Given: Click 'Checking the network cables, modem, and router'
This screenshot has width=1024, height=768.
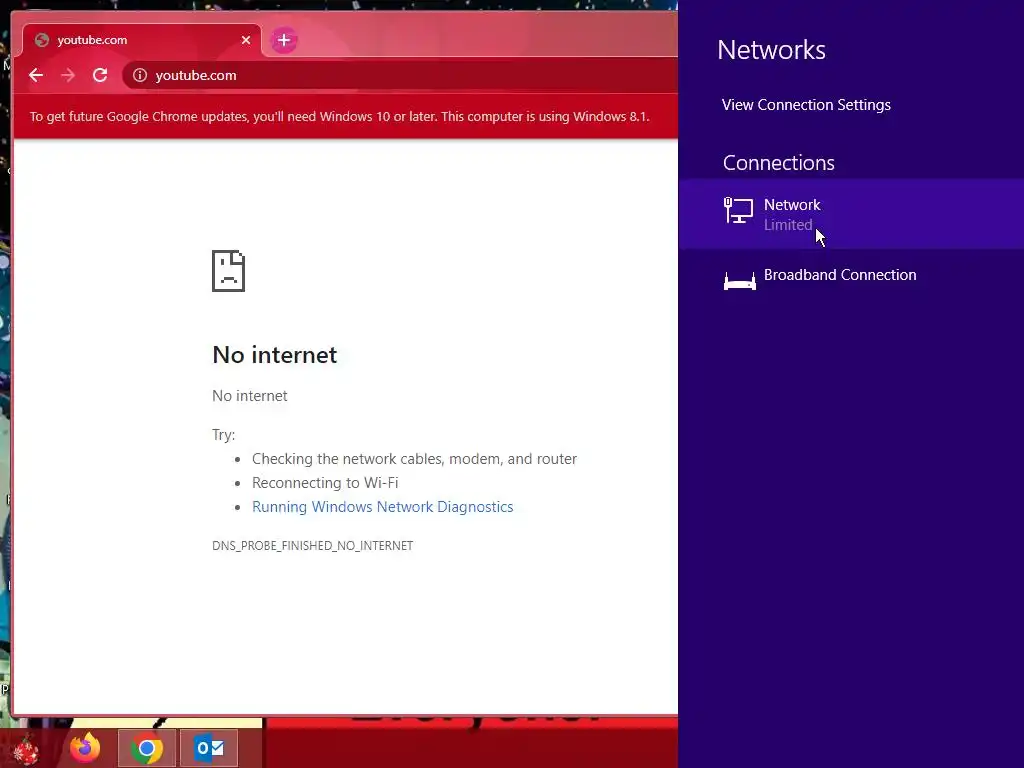Looking at the screenshot, I should click(414, 459).
